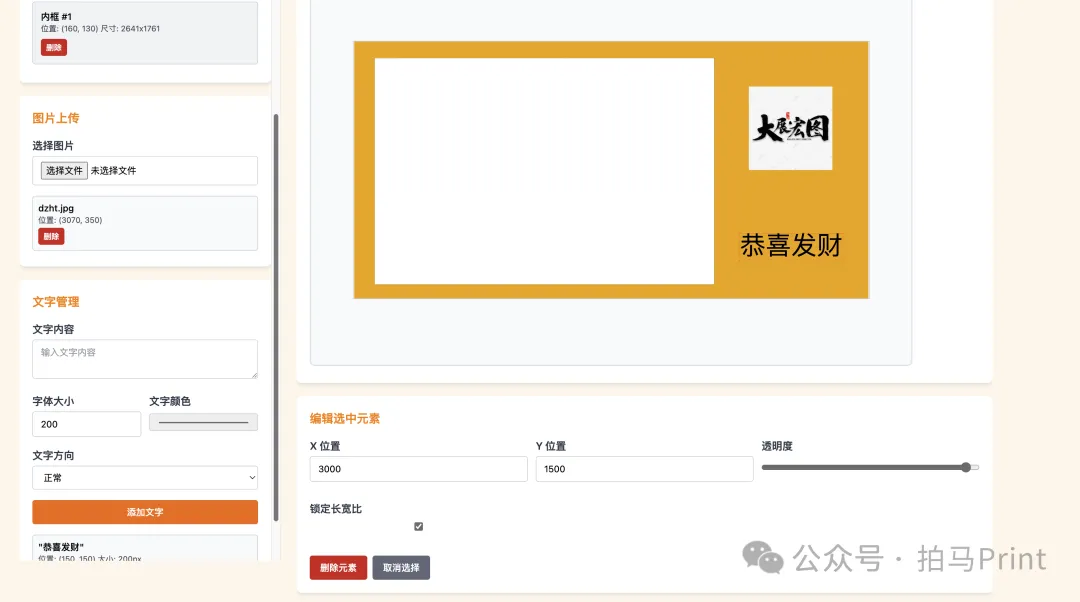Screen dimensions: 1080x602
Task: Click the white inner frame on canvas
Action: point(544,171)
